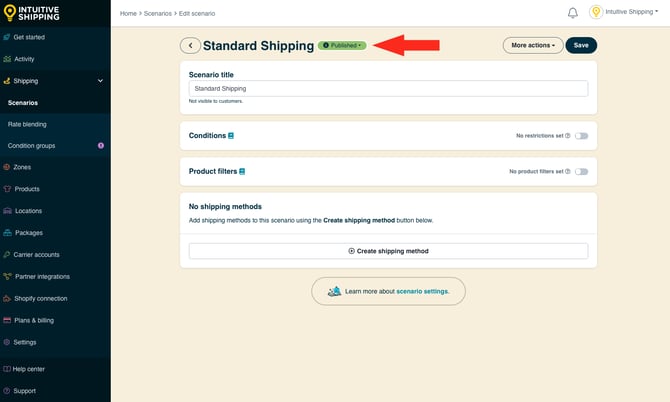Collapse the Shipping sidebar section
This screenshot has height=402, width=670.
click(100, 81)
